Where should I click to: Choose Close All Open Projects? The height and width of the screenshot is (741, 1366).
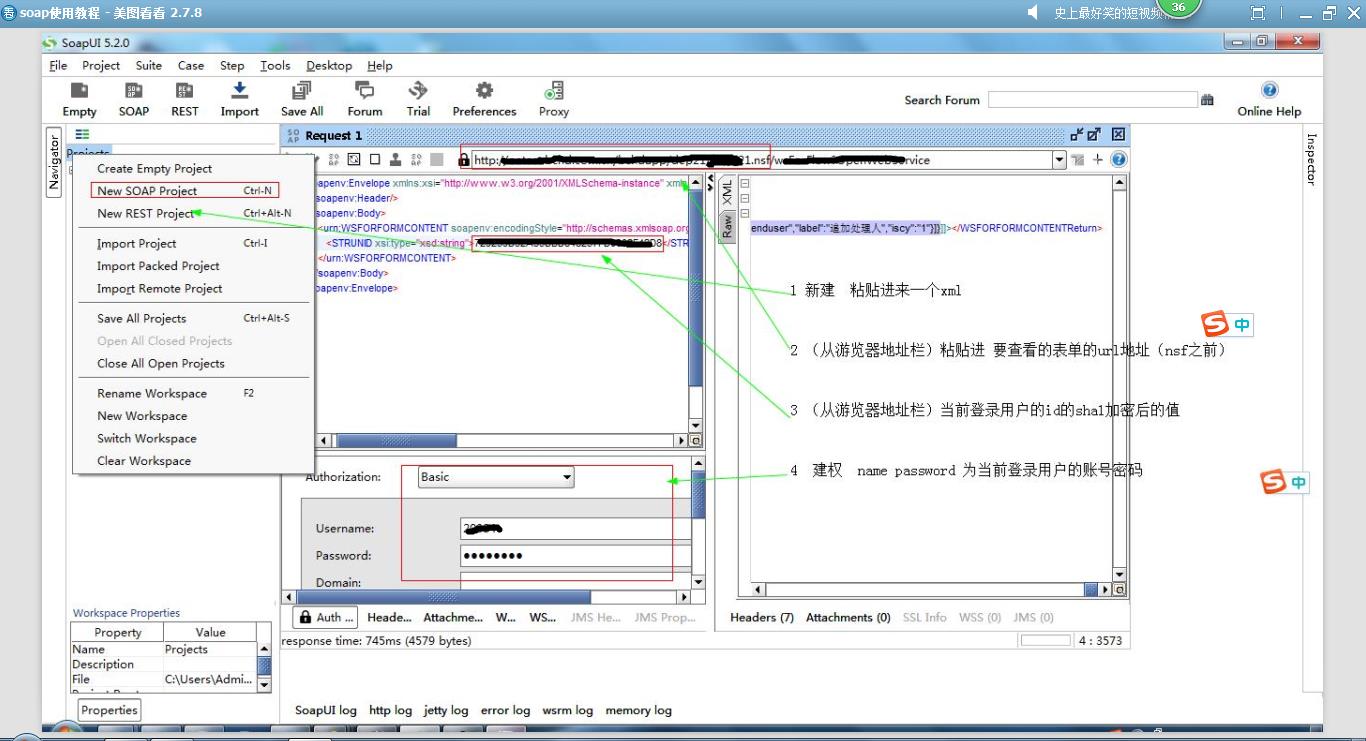click(x=193, y=363)
